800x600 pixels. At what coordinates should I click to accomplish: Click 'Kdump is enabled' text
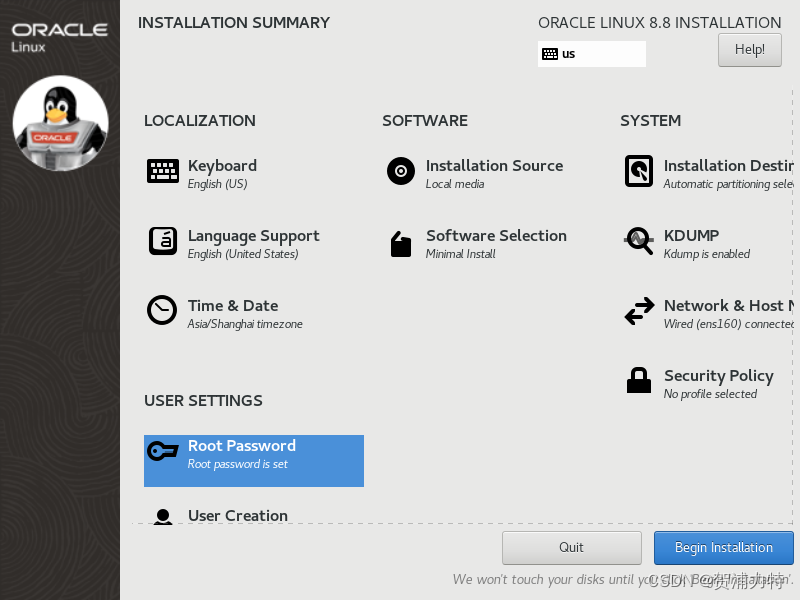[x=707, y=254]
